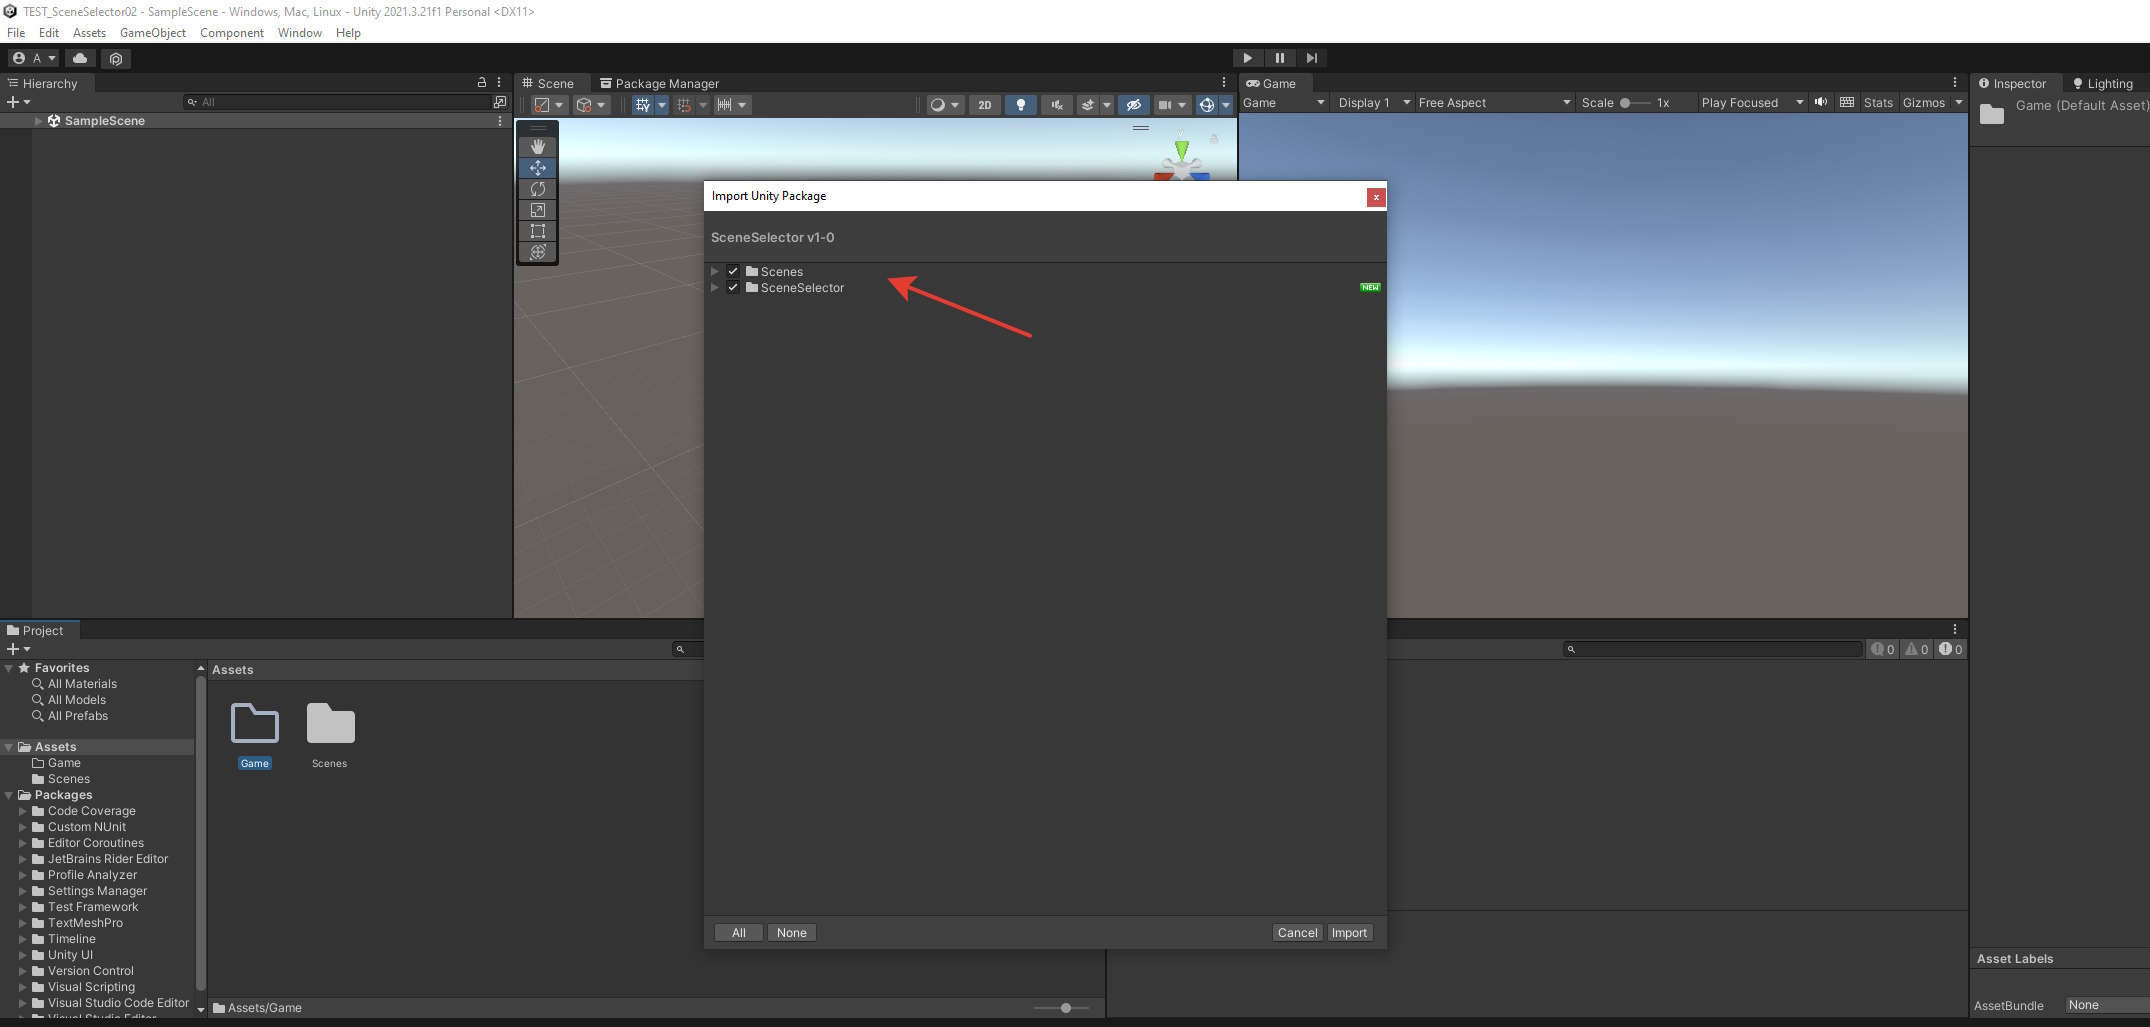This screenshot has height=1027, width=2150.
Task: Adjust the Game view Scale slider
Action: pos(1635,103)
